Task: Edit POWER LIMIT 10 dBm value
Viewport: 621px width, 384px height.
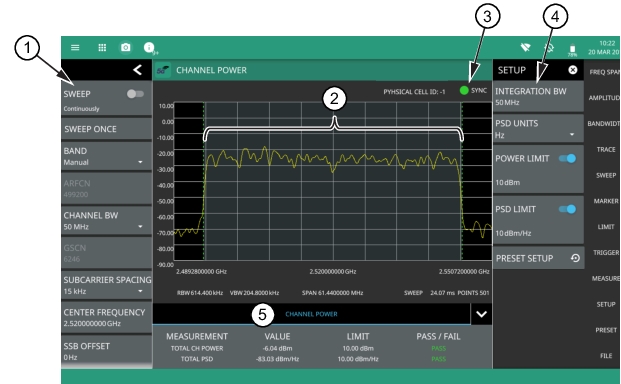Action: click(508, 182)
